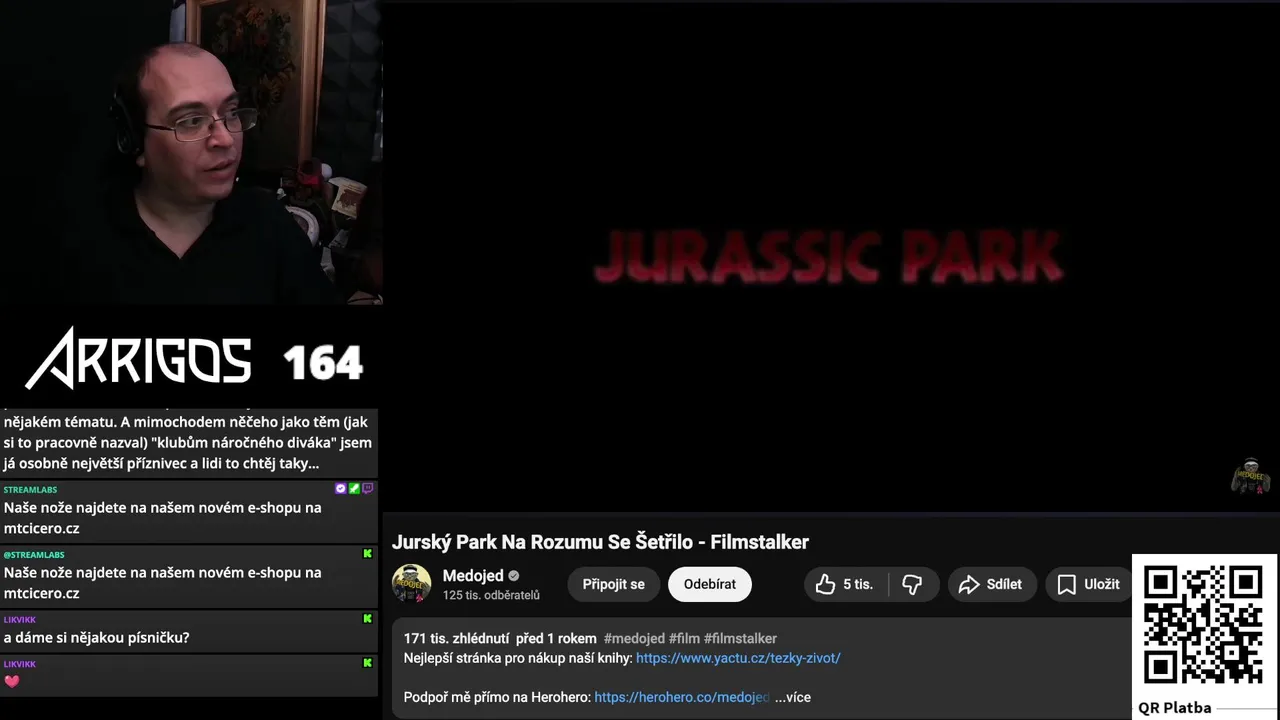The width and height of the screenshot is (1280, 720).
Task: Click the 171 tis. zhlédnutí view count
Action: (457, 638)
